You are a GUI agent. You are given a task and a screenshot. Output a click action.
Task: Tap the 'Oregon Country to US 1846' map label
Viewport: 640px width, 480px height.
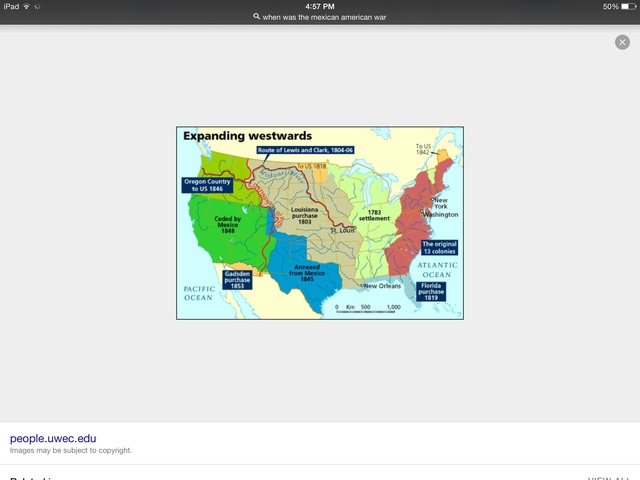click(207, 185)
